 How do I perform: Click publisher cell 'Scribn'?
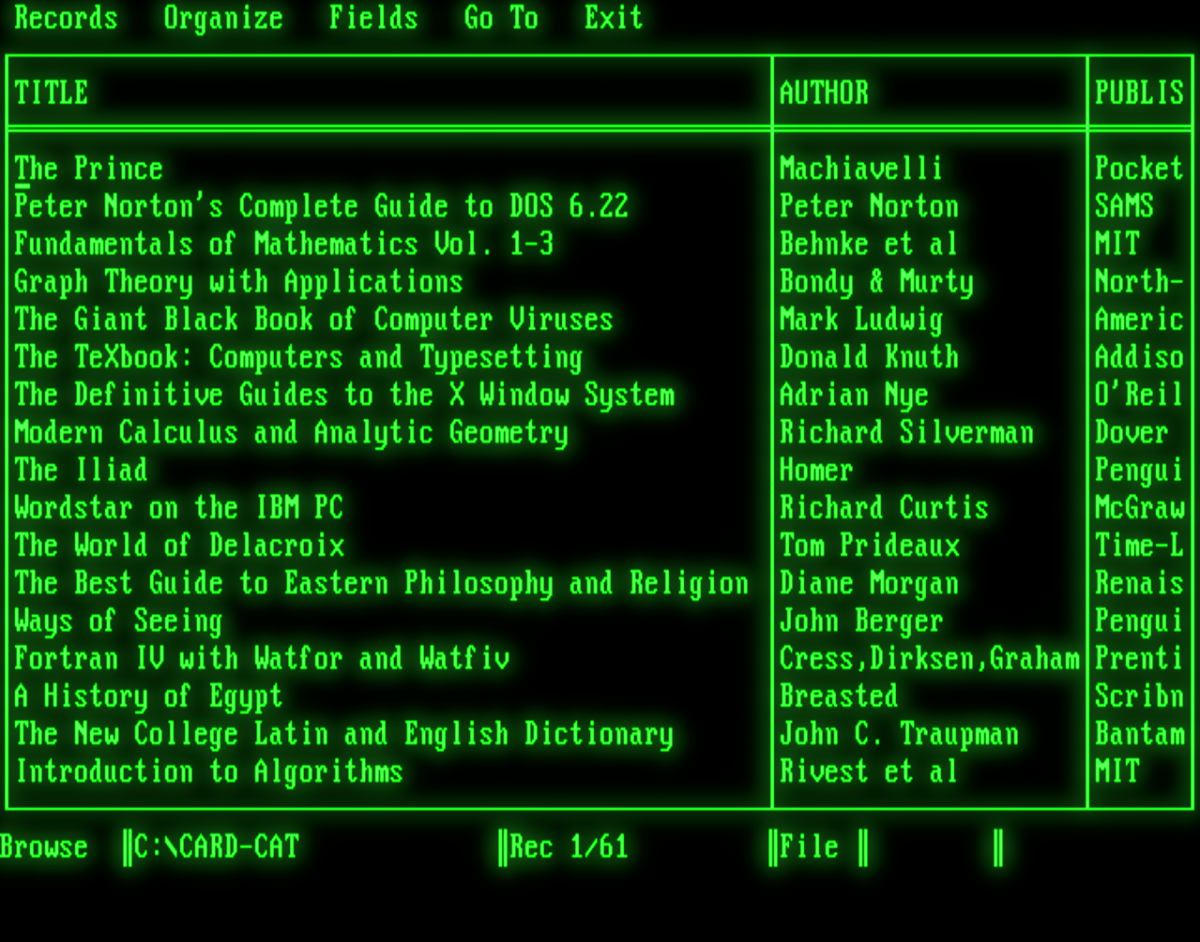tap(1139, 697)
